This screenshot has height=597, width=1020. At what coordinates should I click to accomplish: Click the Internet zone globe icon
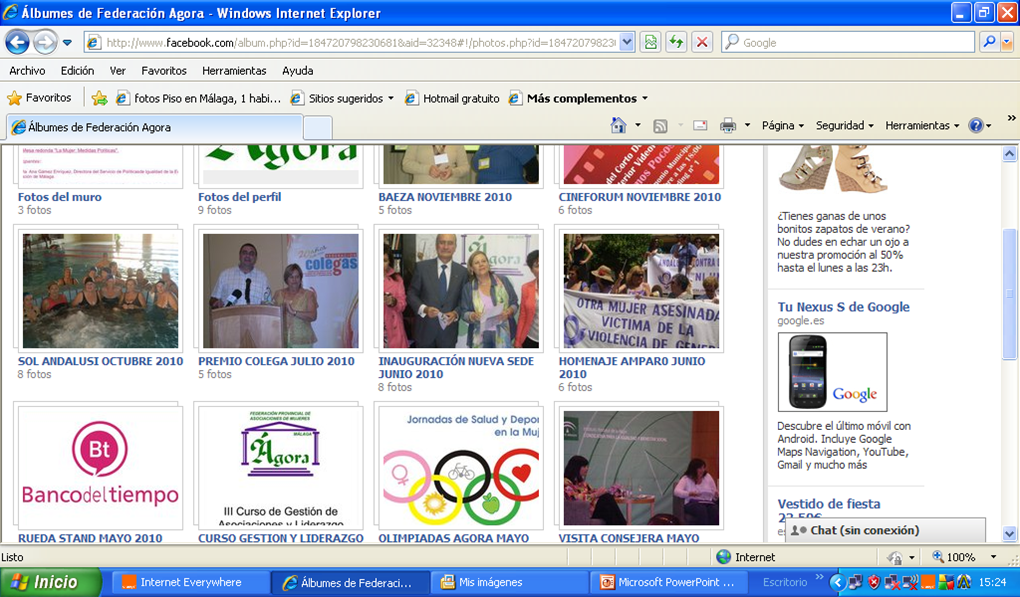coord(723,557)
